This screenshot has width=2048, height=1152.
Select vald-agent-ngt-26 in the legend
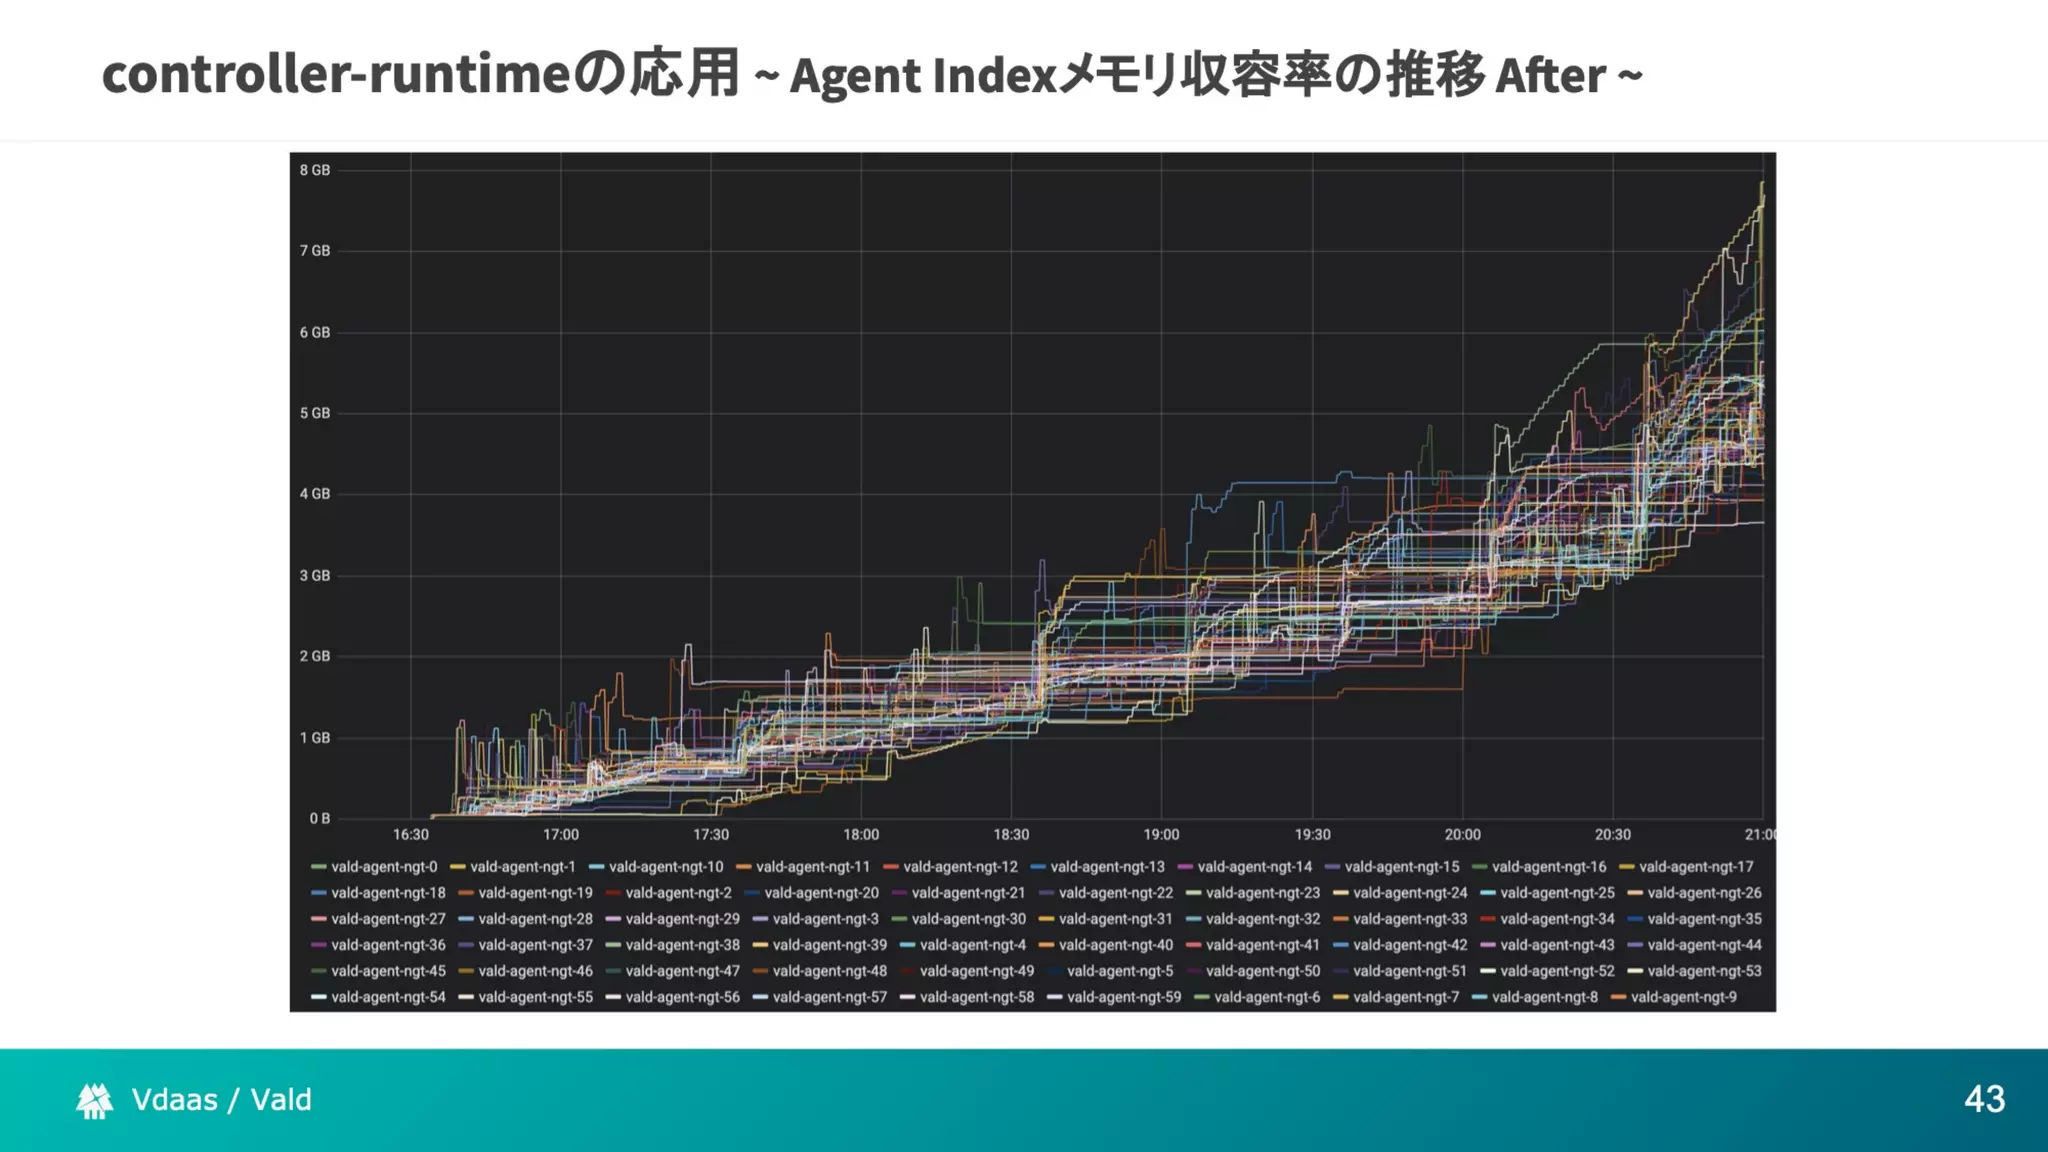click(x=1704, y=893)
